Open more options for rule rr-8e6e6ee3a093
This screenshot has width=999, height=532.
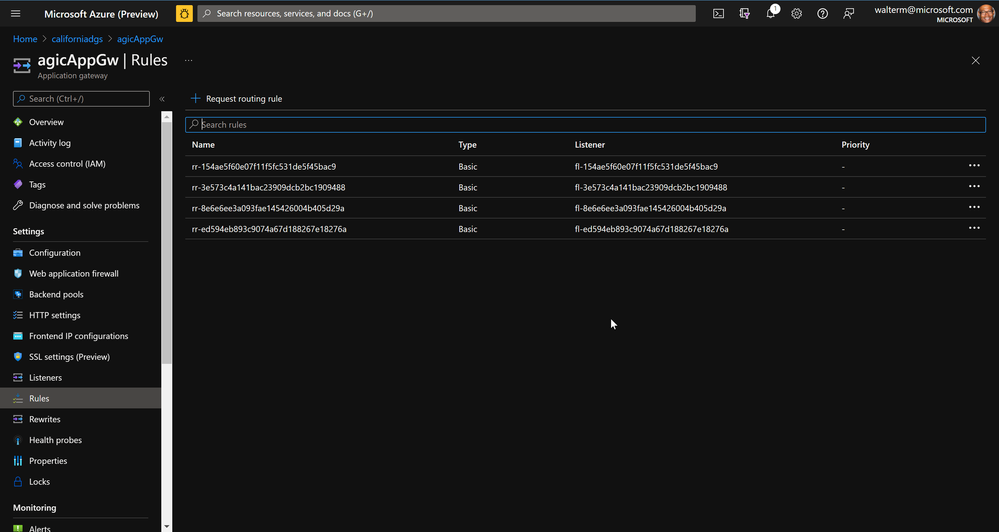[x=974, y=207]
